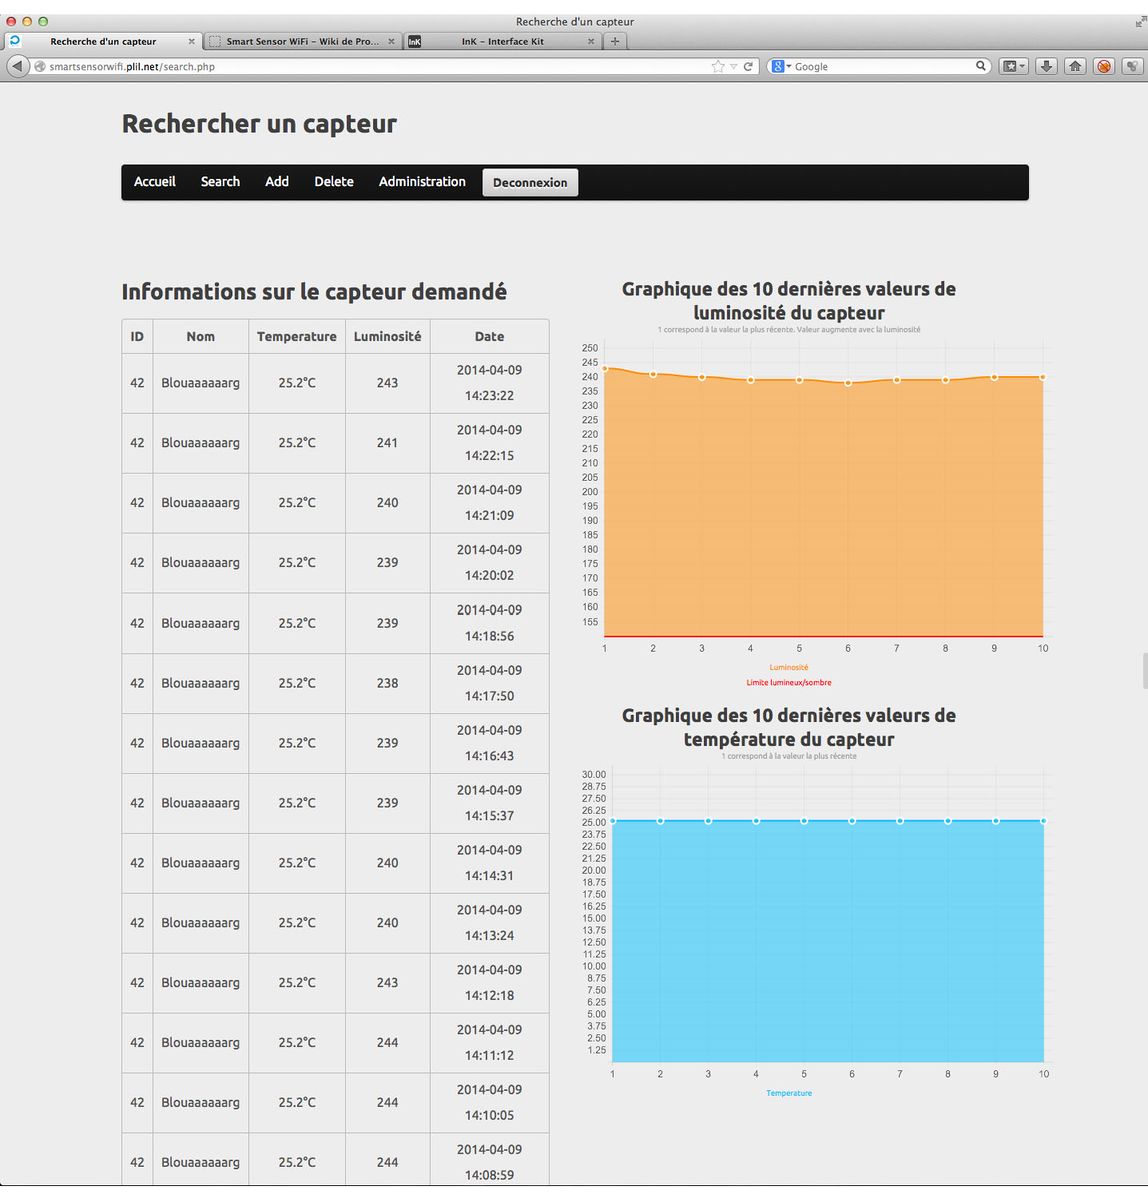Switch to the InK – Interface Kit tab
The width and height of the screenshot is (1148, 1198).
pyautogui.click(x=502, y=41)
